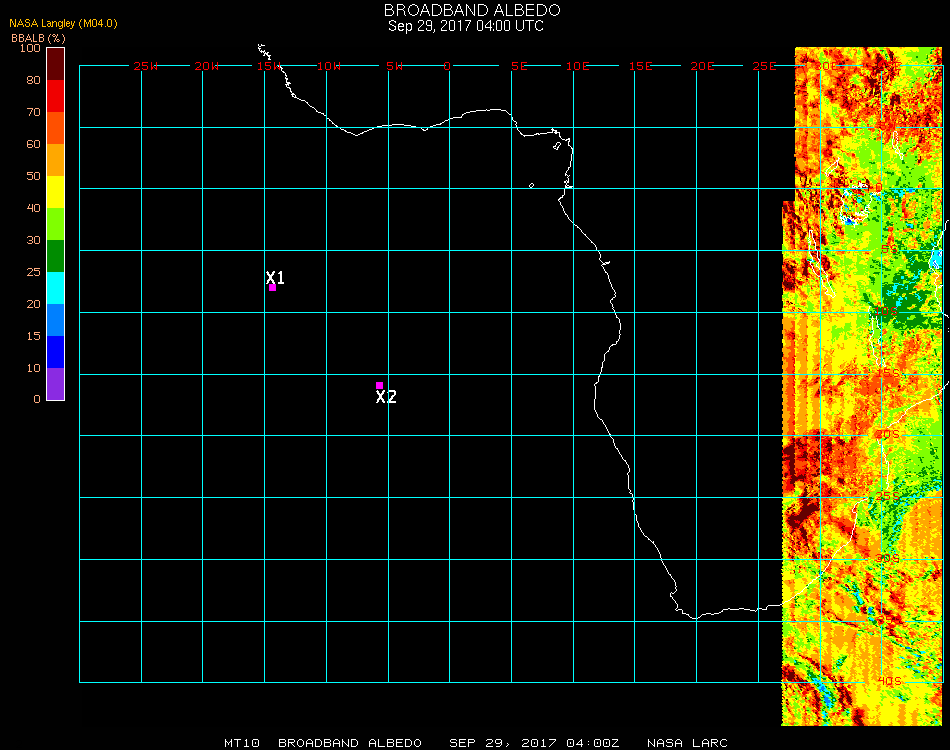Click the 10E longitude label
The height and width of the screenshot is (750, 950).
(x=577, y=66)
